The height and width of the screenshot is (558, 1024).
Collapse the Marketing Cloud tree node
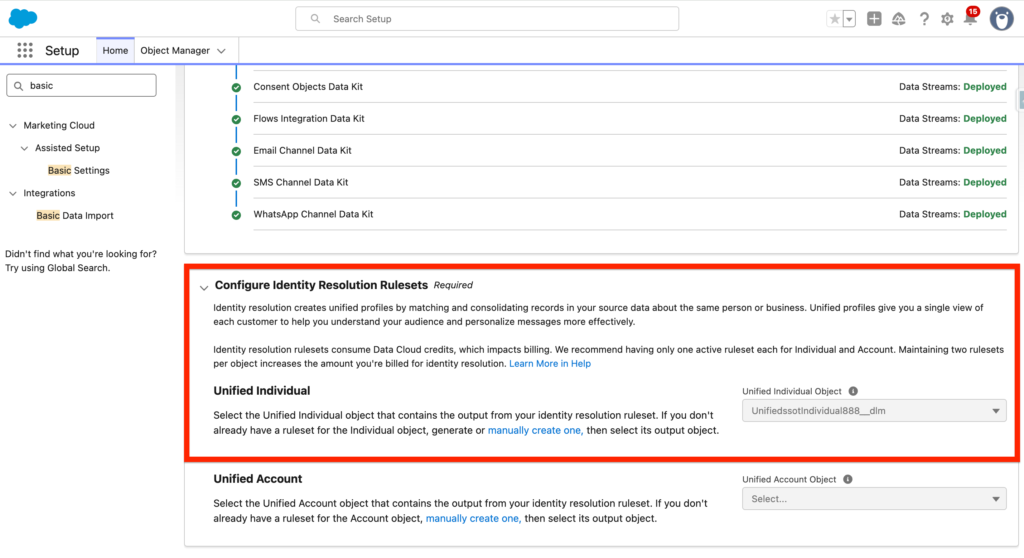pyautogui.click(x=13, y=126)
